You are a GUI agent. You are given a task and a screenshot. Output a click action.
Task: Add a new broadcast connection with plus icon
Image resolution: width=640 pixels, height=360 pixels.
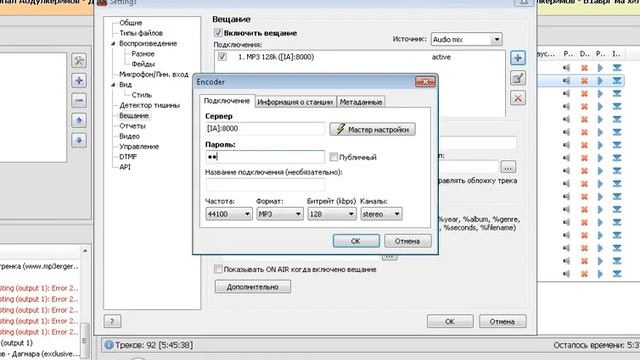[x=518, y=58]
